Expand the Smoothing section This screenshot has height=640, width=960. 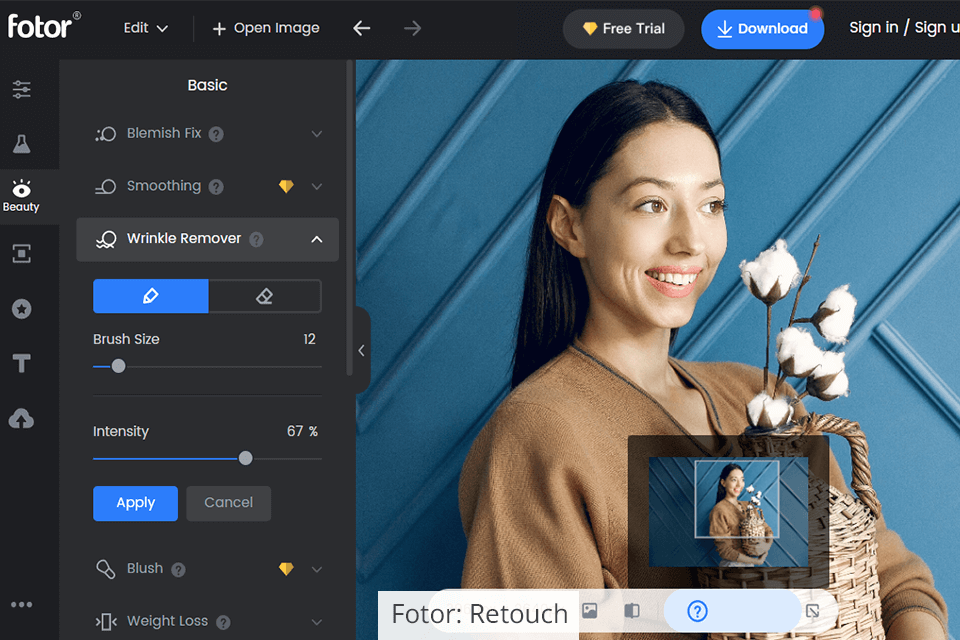[x=317, y=186]
